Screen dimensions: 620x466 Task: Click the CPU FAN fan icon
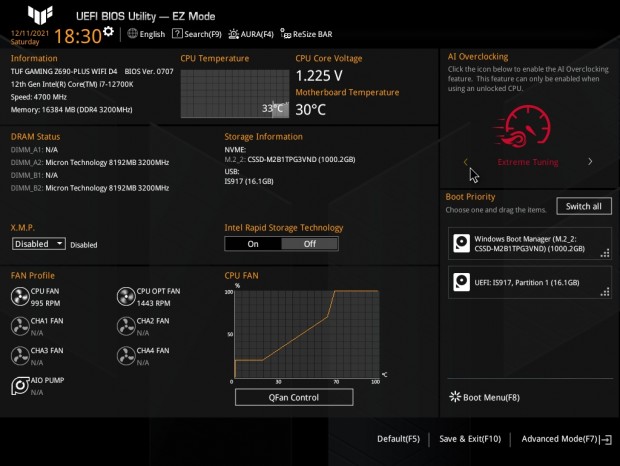(20, 297)
